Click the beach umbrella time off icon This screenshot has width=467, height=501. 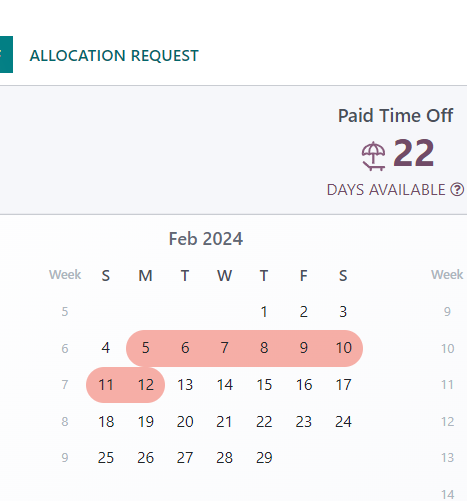[374, 156]
